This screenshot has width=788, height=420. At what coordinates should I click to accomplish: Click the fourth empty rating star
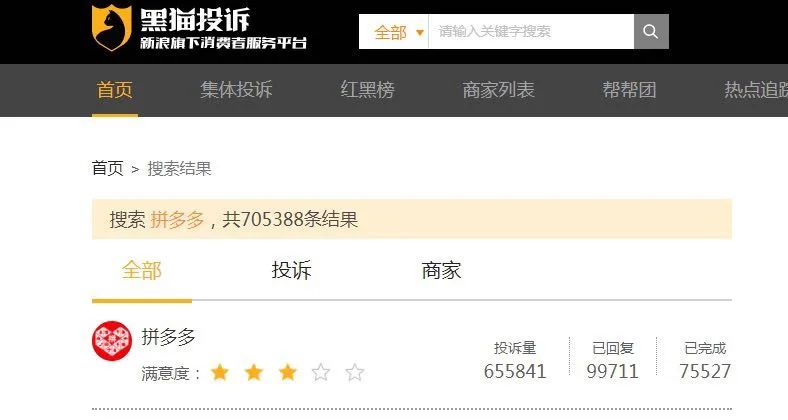pyautogui.click(x=321, y=373)
